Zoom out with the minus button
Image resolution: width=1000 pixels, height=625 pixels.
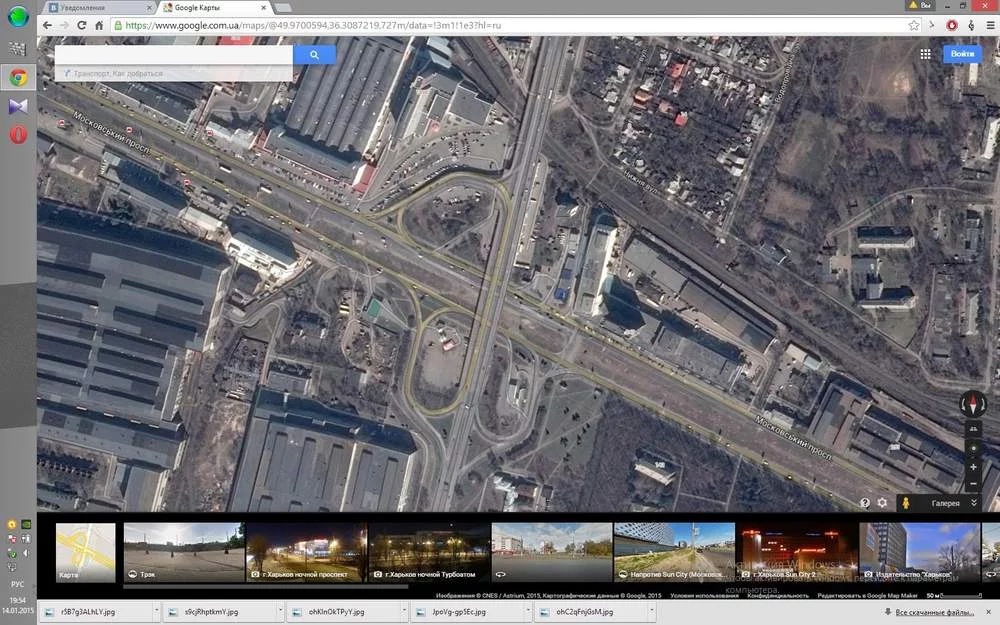[x=973, y=484]
